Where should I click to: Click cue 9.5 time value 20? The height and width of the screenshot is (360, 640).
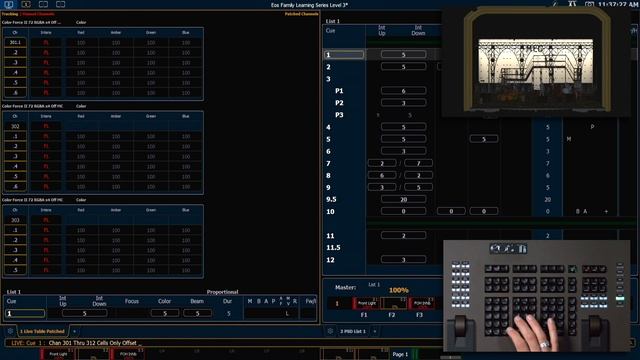pos(403,200)
